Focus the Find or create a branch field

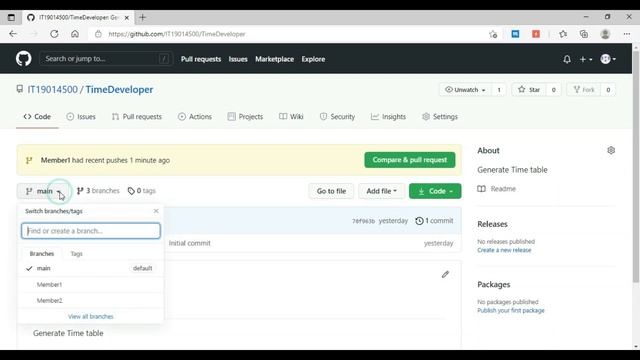(x=91, y=231)
